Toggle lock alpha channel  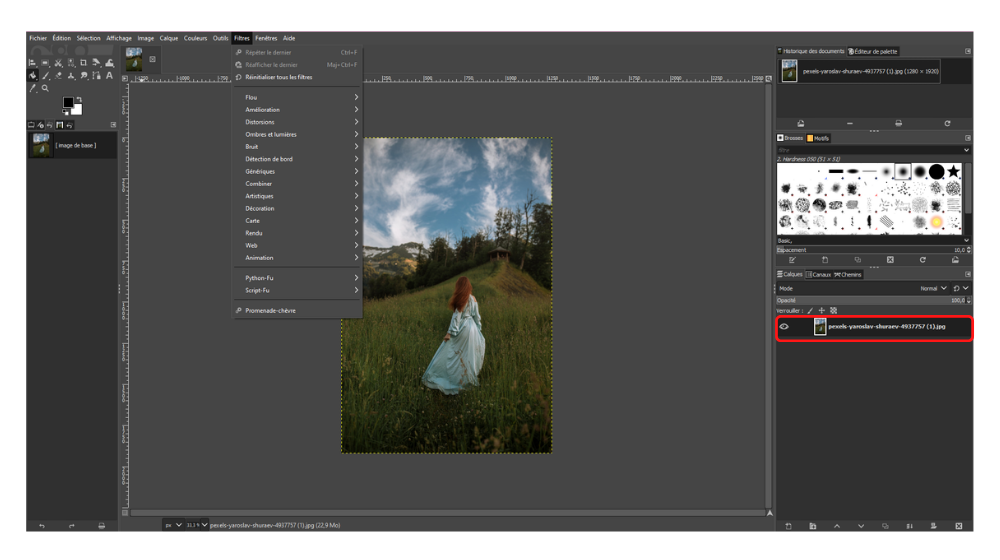click(834, 311)
